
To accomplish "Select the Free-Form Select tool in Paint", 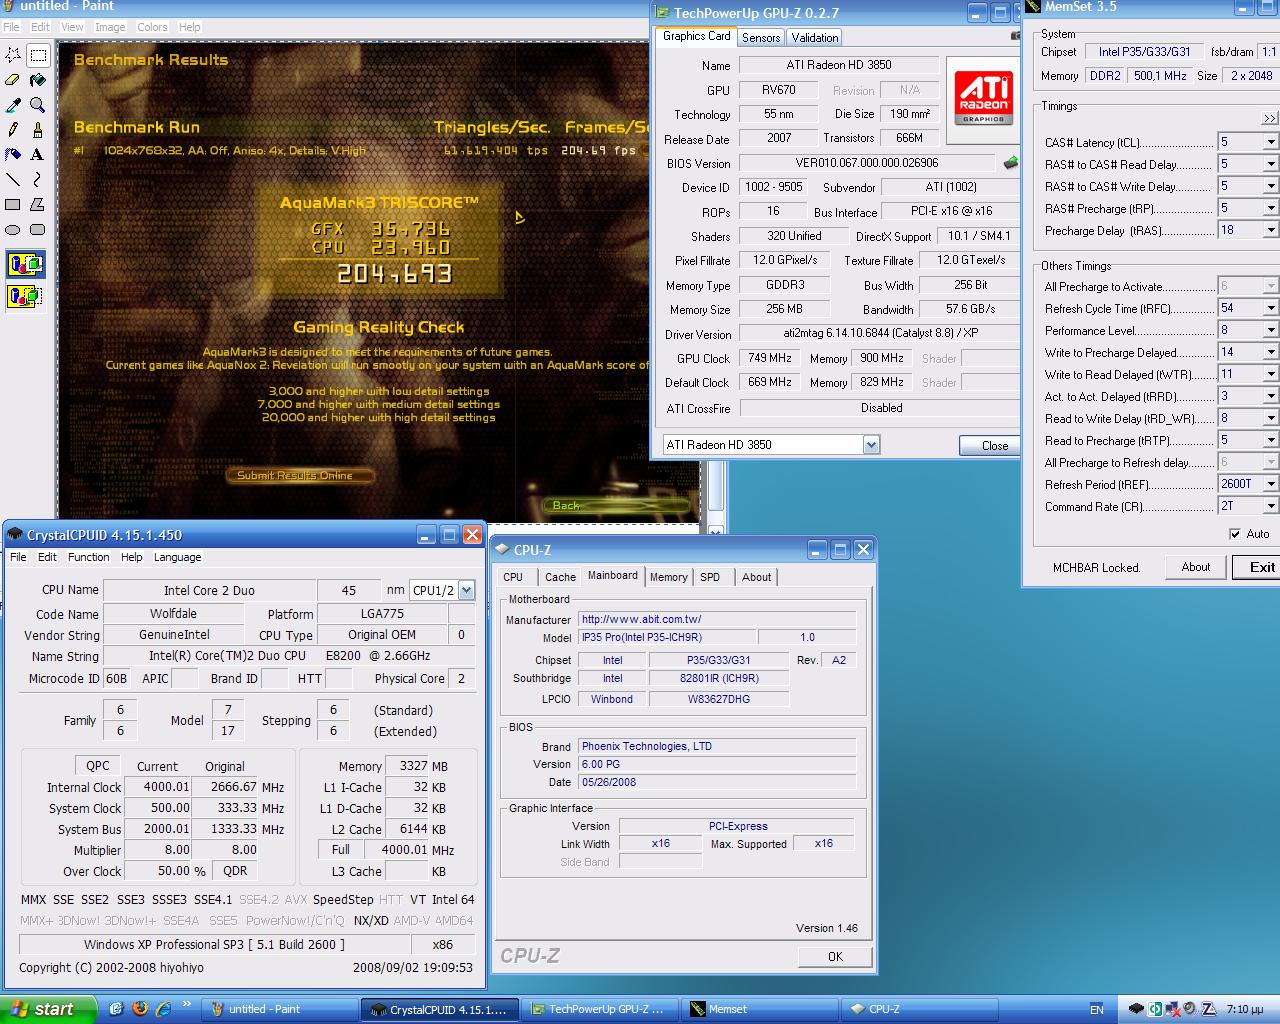I will coord(13,55).
